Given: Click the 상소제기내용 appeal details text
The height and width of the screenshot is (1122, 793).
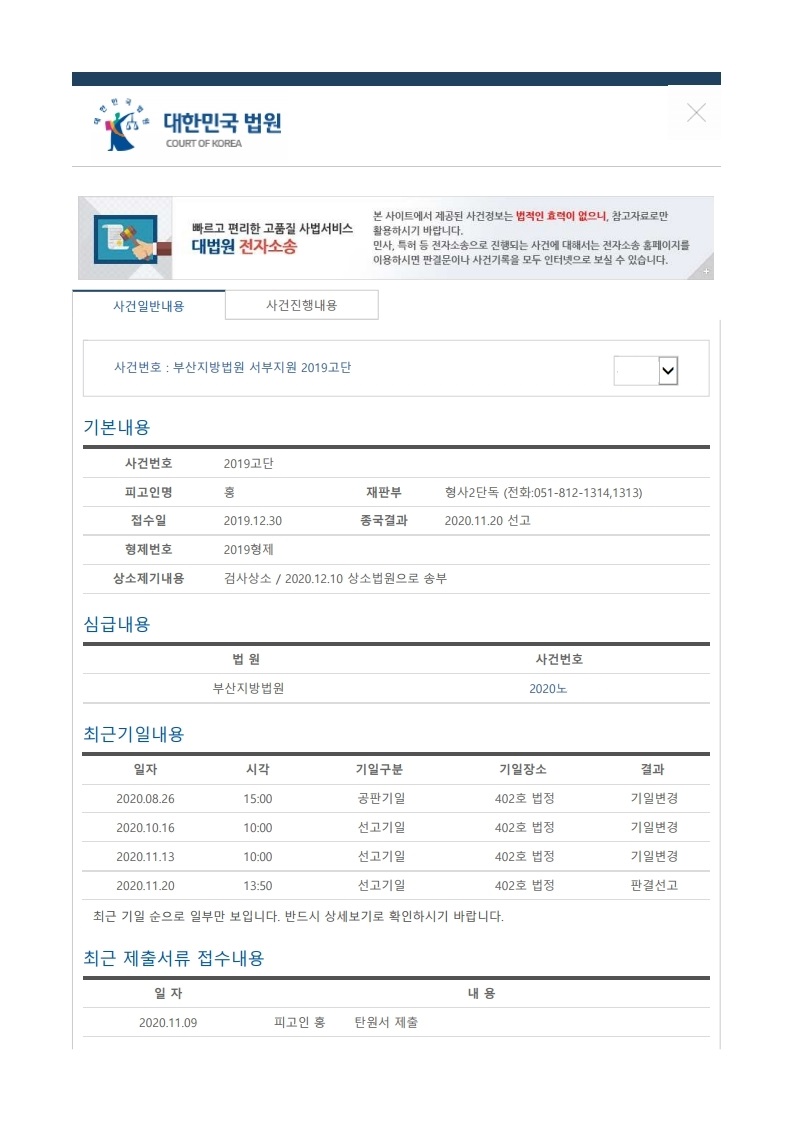Looking at the screenshot, I should point(335,578).
